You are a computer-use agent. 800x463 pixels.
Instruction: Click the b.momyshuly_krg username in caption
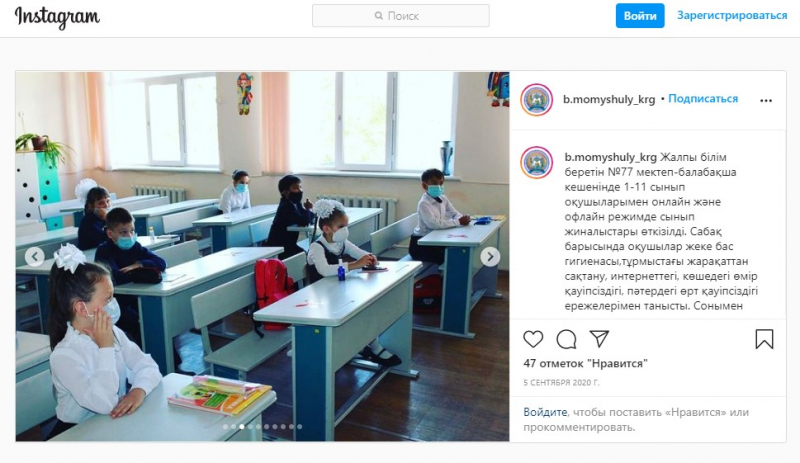tap(610, 157)
